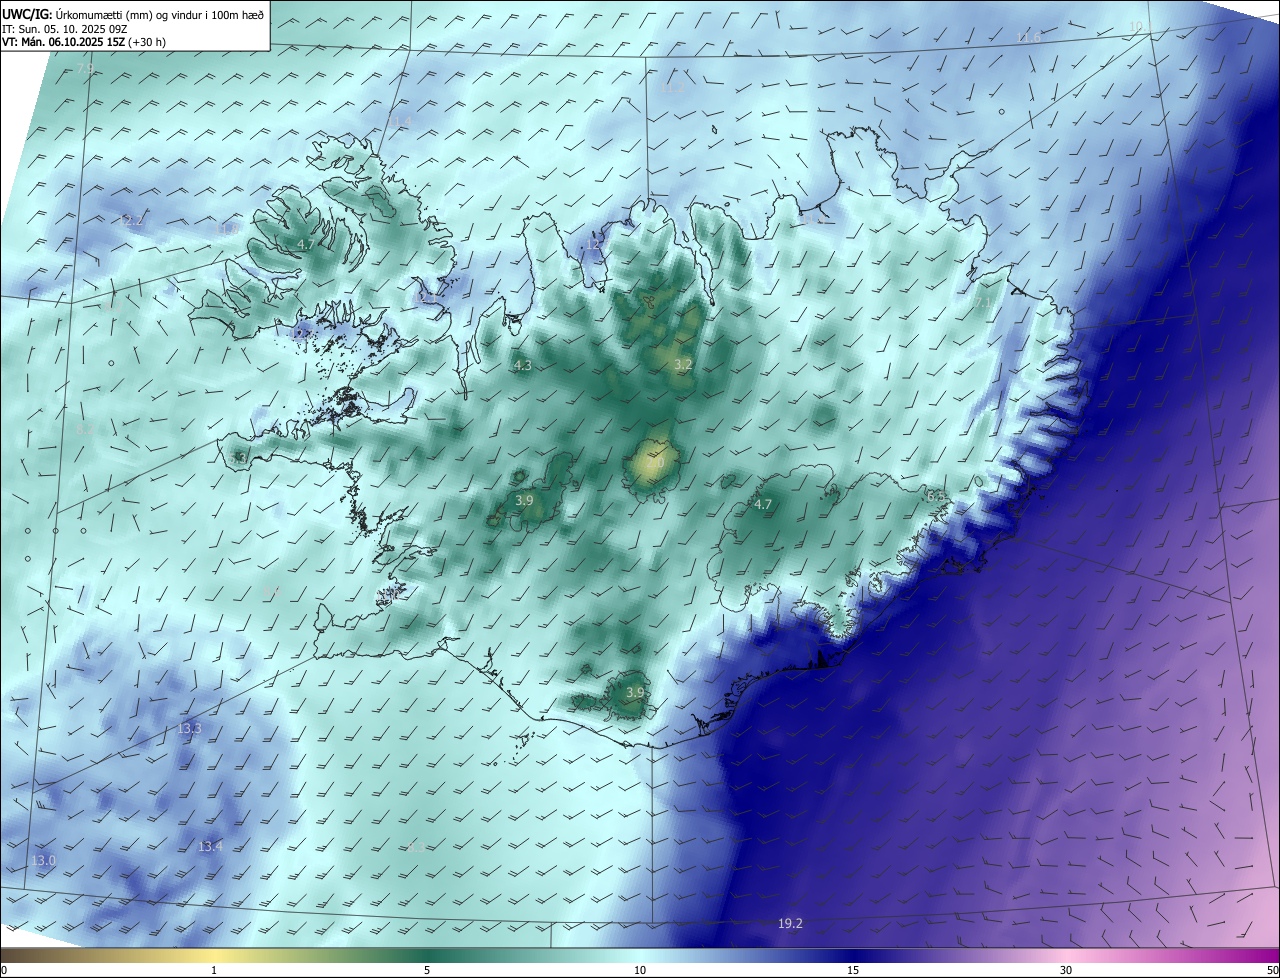Click the 10 tick on the color scale
Viewport: 1280px width, 978px height.
click(x=640, y=970)
